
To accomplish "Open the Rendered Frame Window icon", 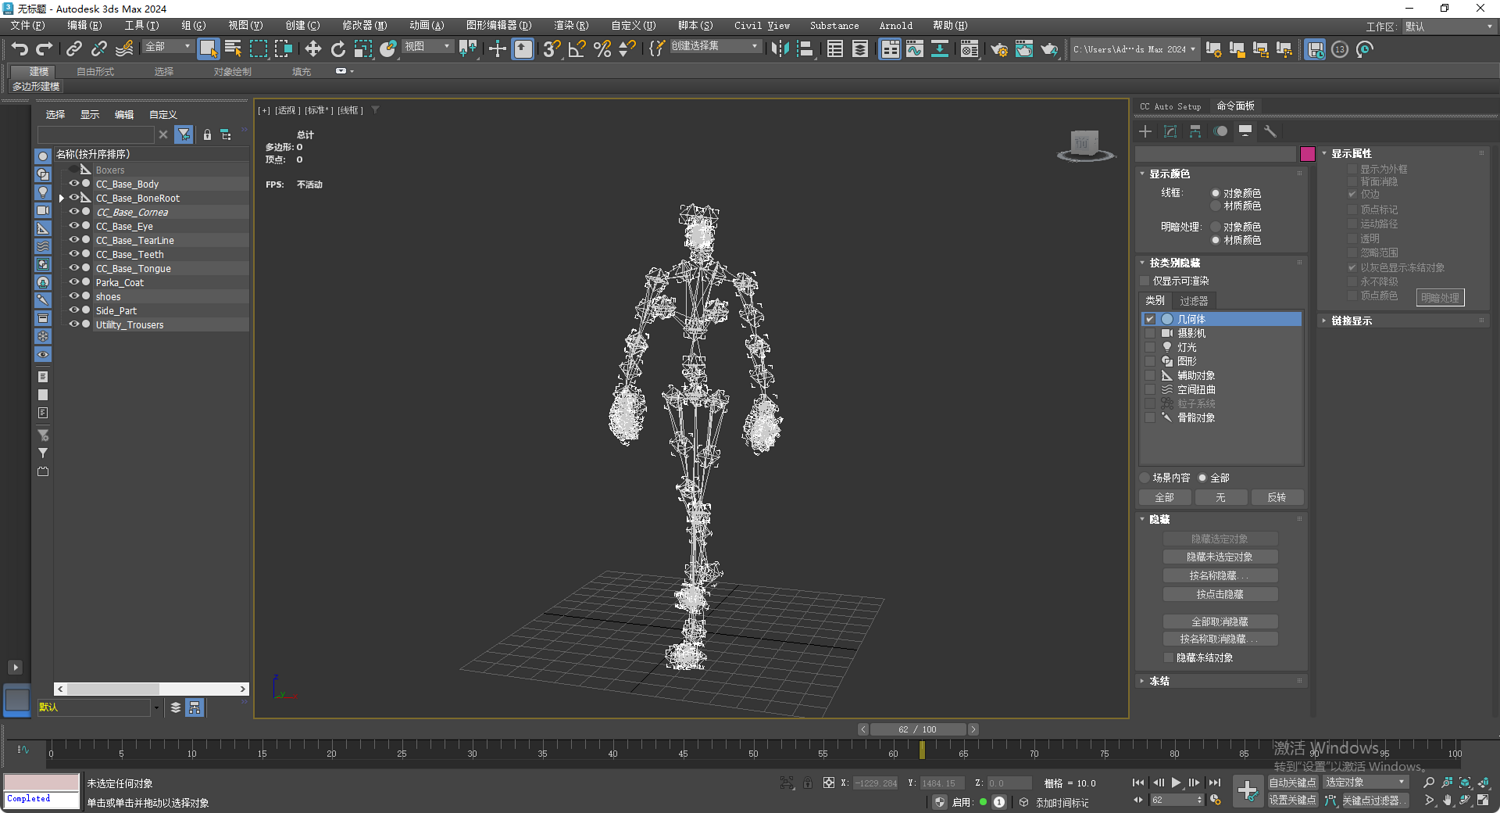I will click(1024, 48).
